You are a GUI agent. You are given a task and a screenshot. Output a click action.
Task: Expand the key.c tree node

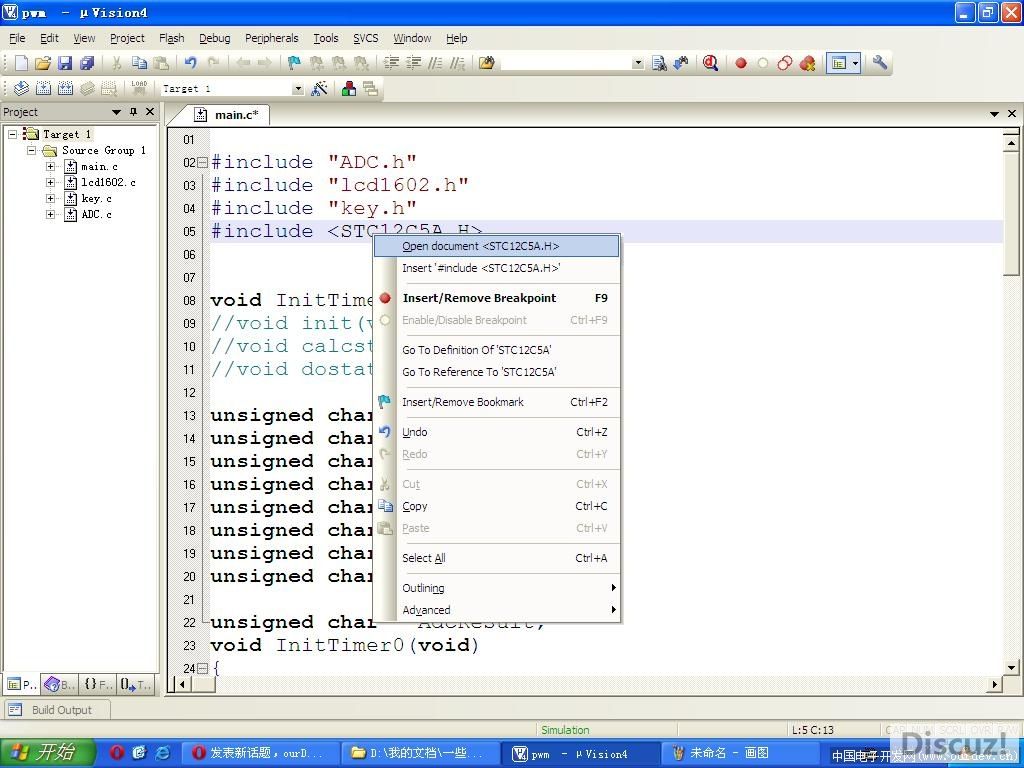pos(50,198)
